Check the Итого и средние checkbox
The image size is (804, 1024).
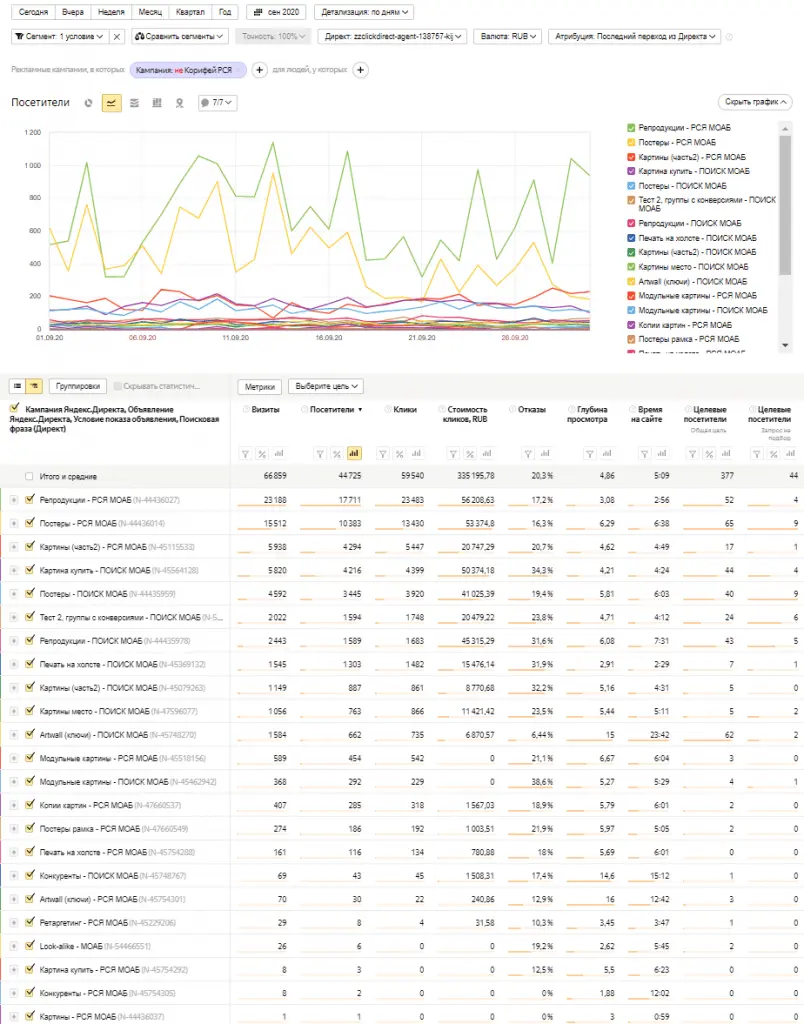(x=29, y=477)
